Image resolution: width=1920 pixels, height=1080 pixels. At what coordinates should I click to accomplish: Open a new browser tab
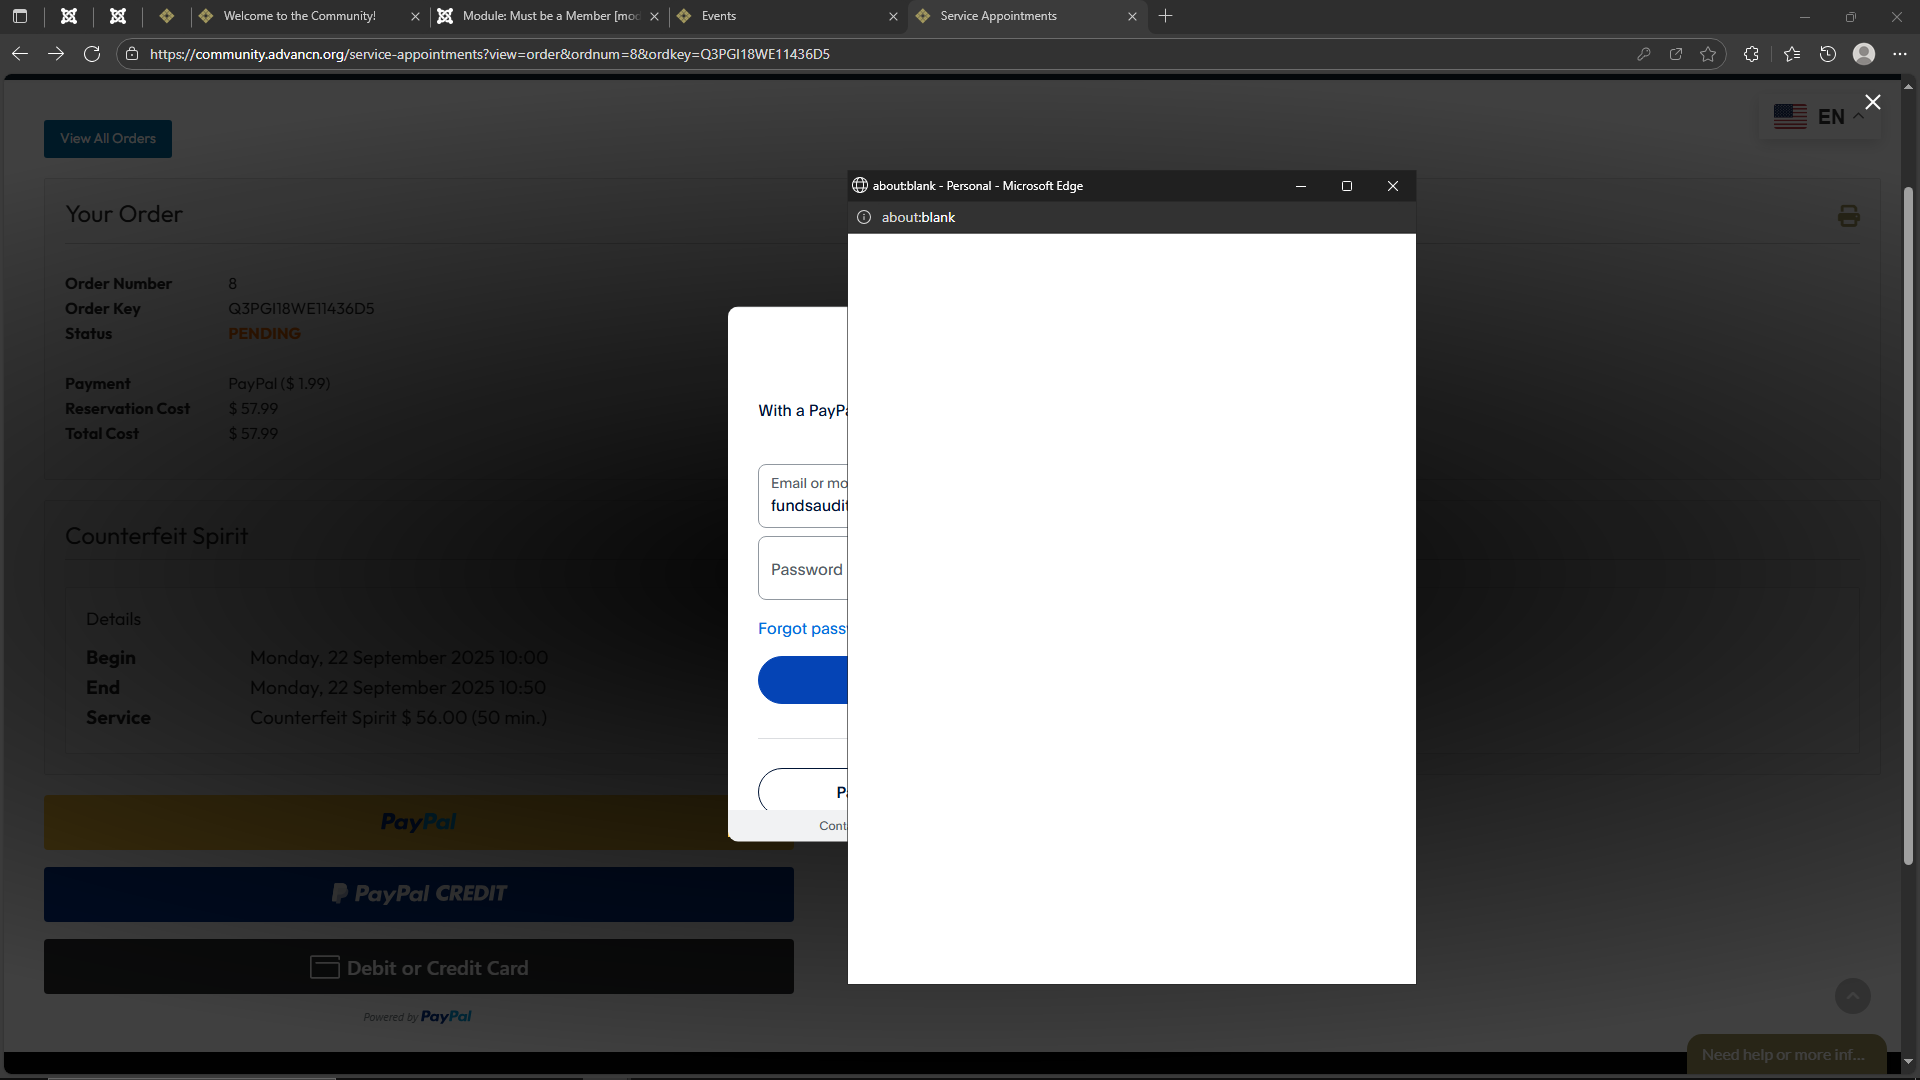1165,16
